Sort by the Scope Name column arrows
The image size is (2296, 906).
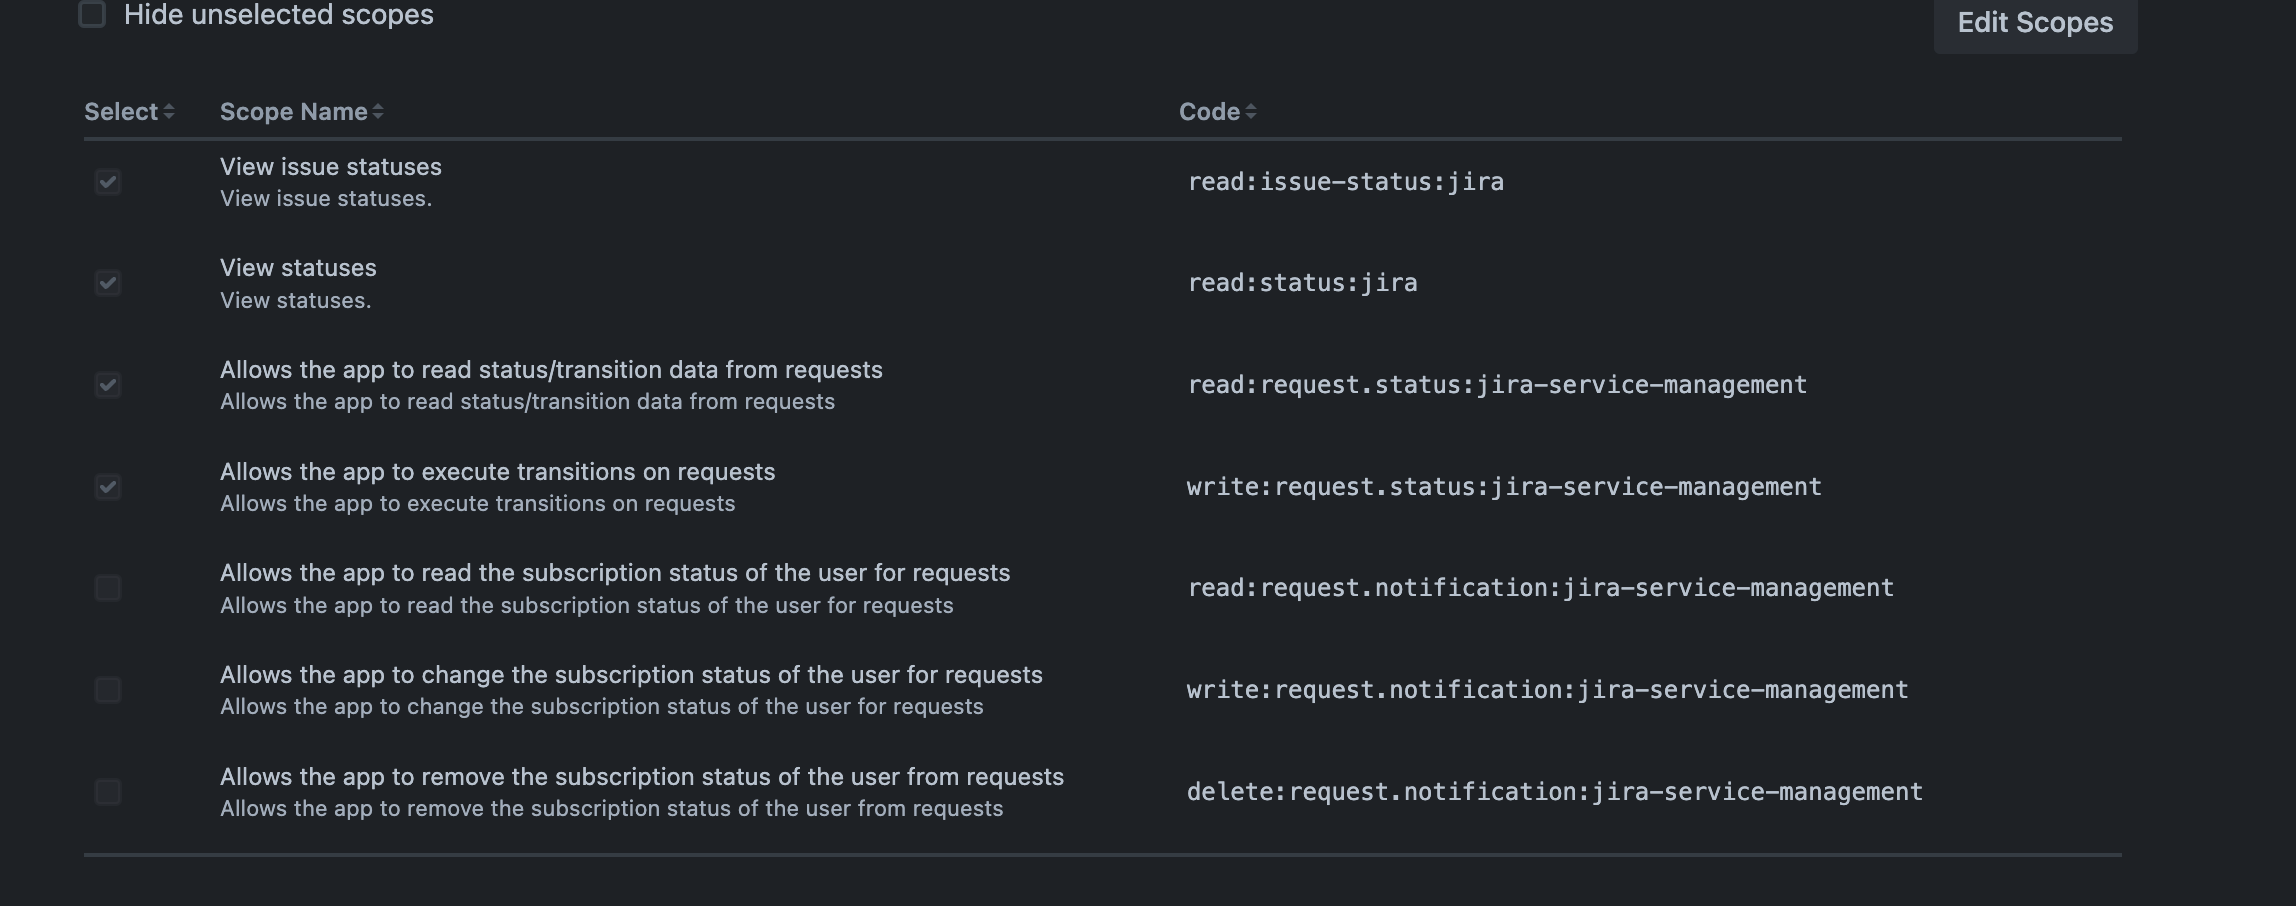378,112
